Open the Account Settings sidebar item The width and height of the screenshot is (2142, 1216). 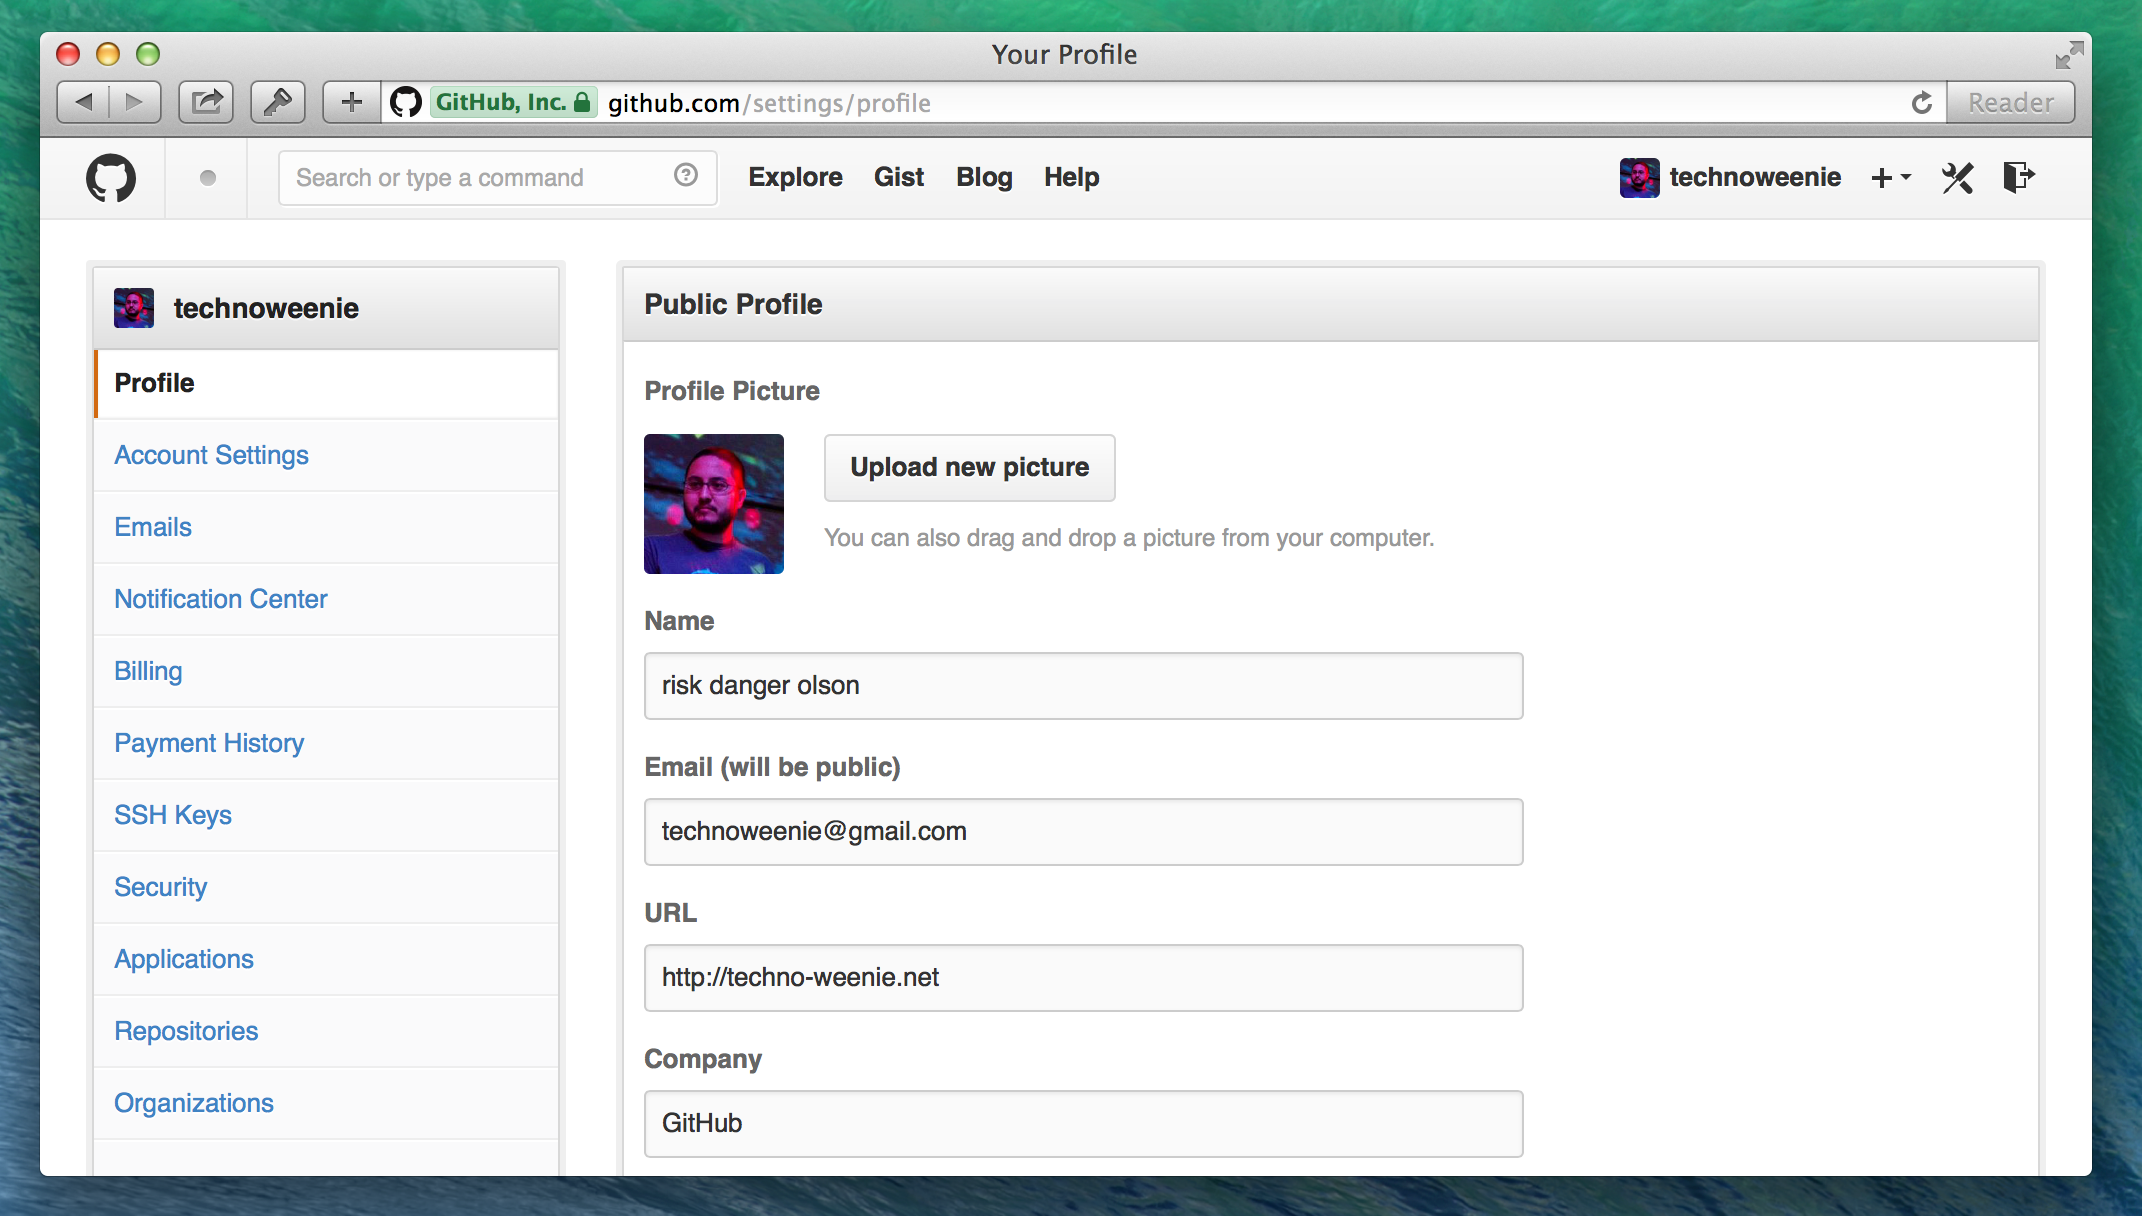click(x=211, y=455)
